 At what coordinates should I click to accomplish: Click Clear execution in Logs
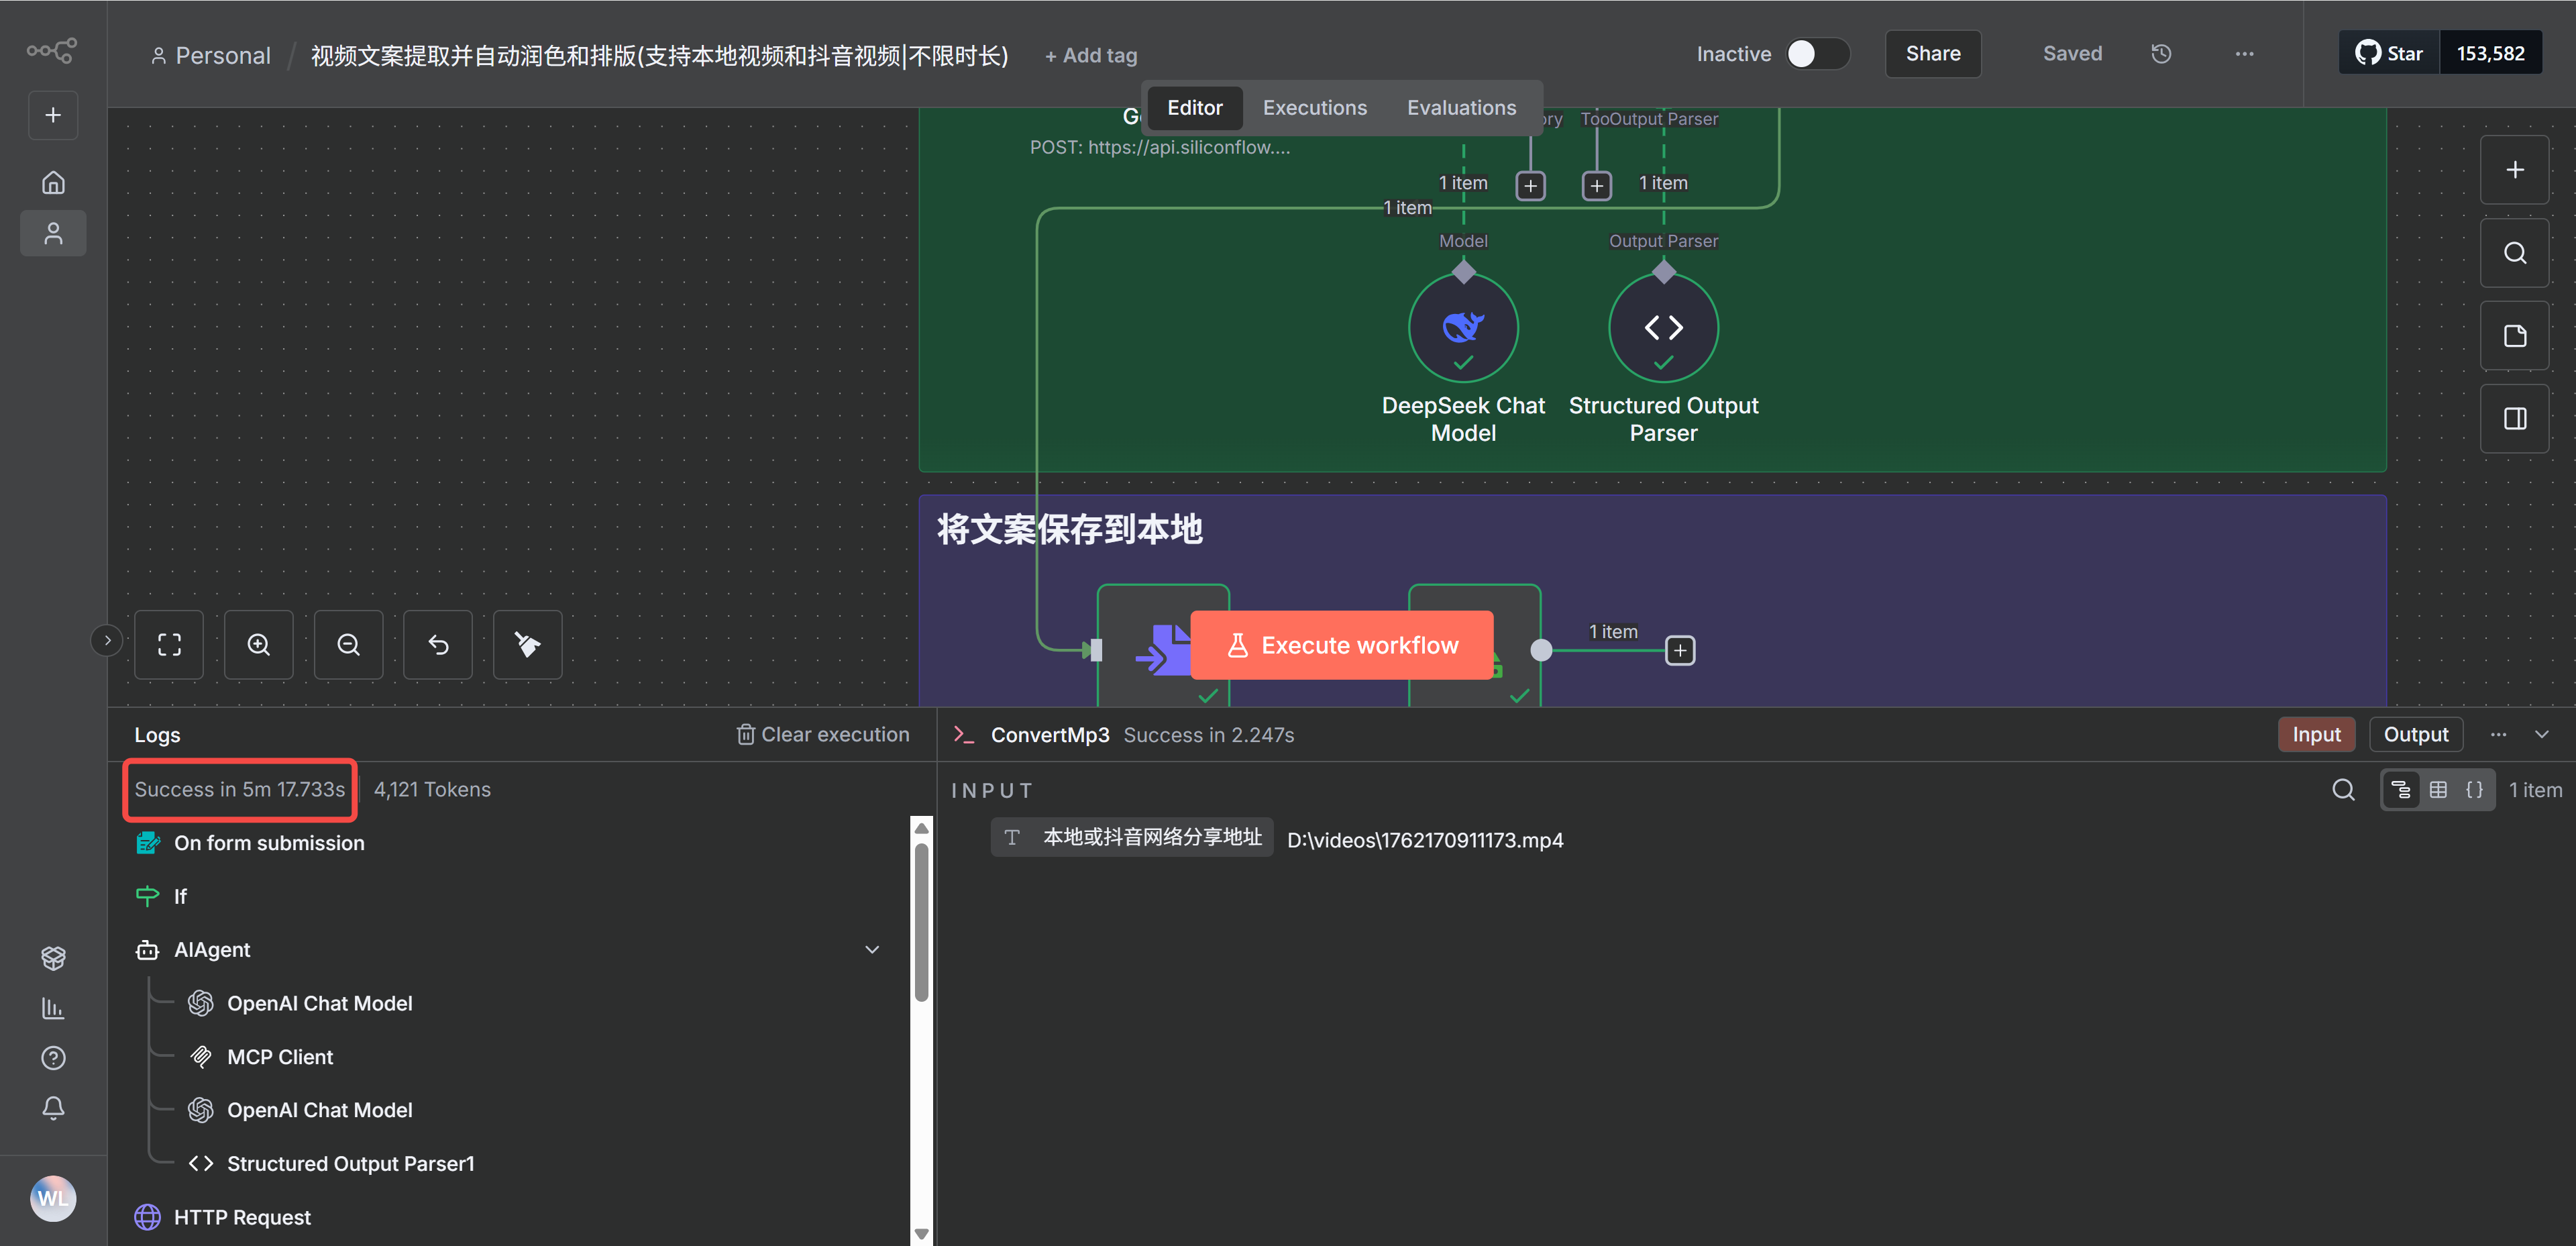pyautogui.click(x=822, y=735)
